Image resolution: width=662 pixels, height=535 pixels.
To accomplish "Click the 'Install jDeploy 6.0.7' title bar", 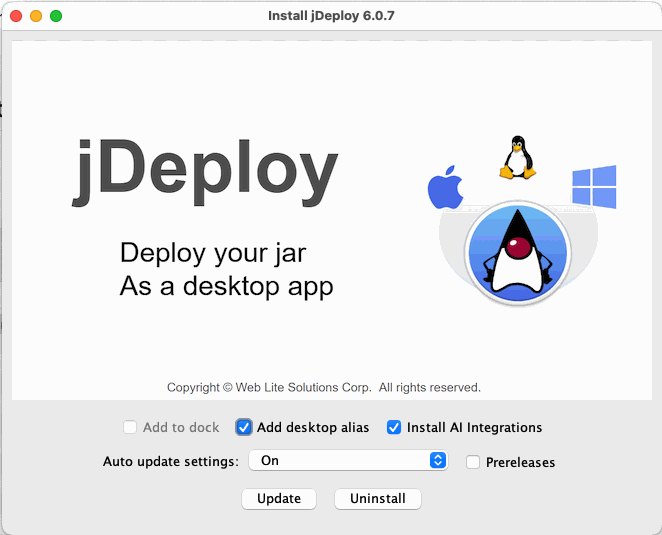I will click(x=331, y=16).
